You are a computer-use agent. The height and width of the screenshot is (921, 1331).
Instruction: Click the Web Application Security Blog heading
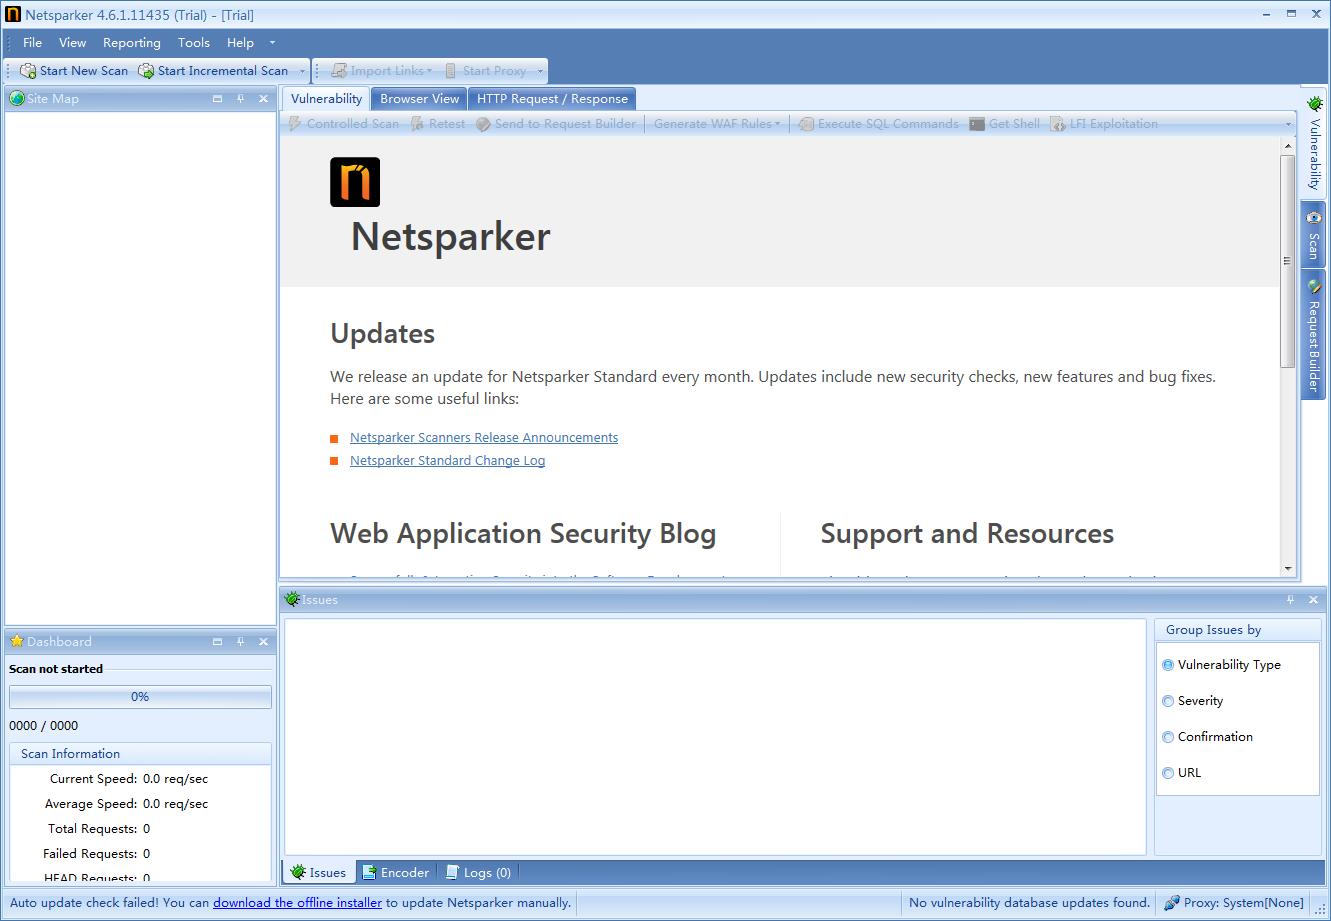[x=523, y=533]
